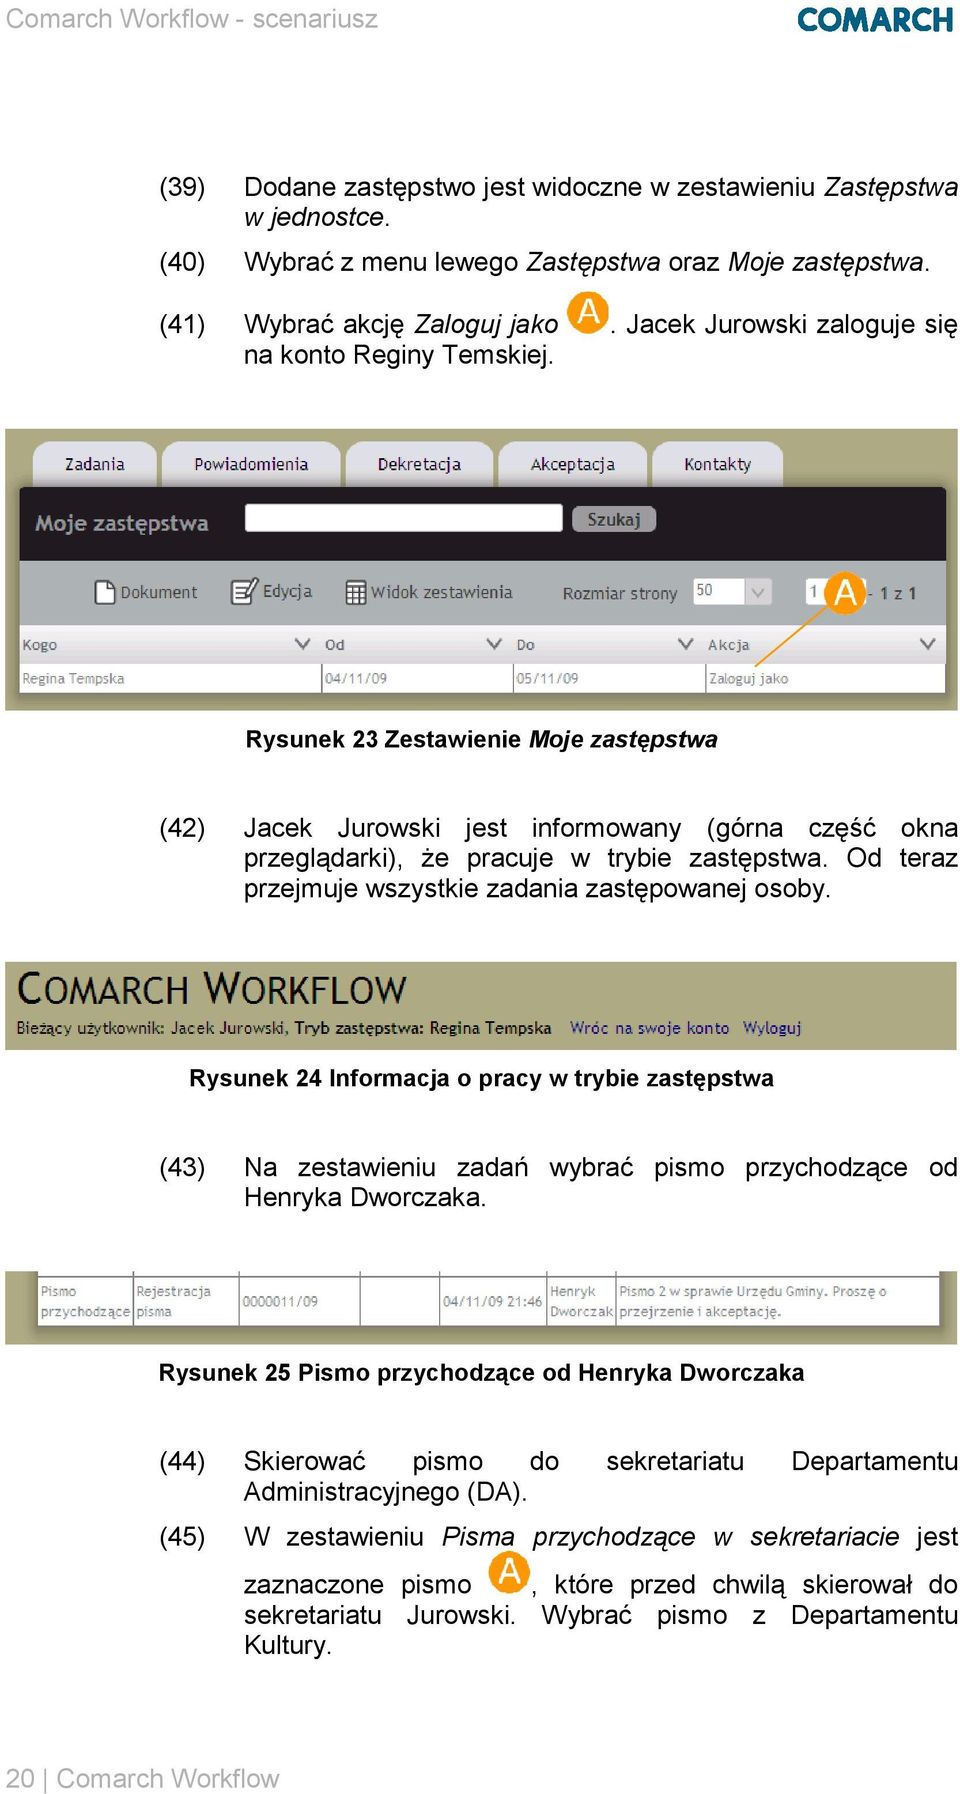Open the Rozmiar strony dropdown
Viewport: 960px width, 1794px height.
(x=731, y=592)
